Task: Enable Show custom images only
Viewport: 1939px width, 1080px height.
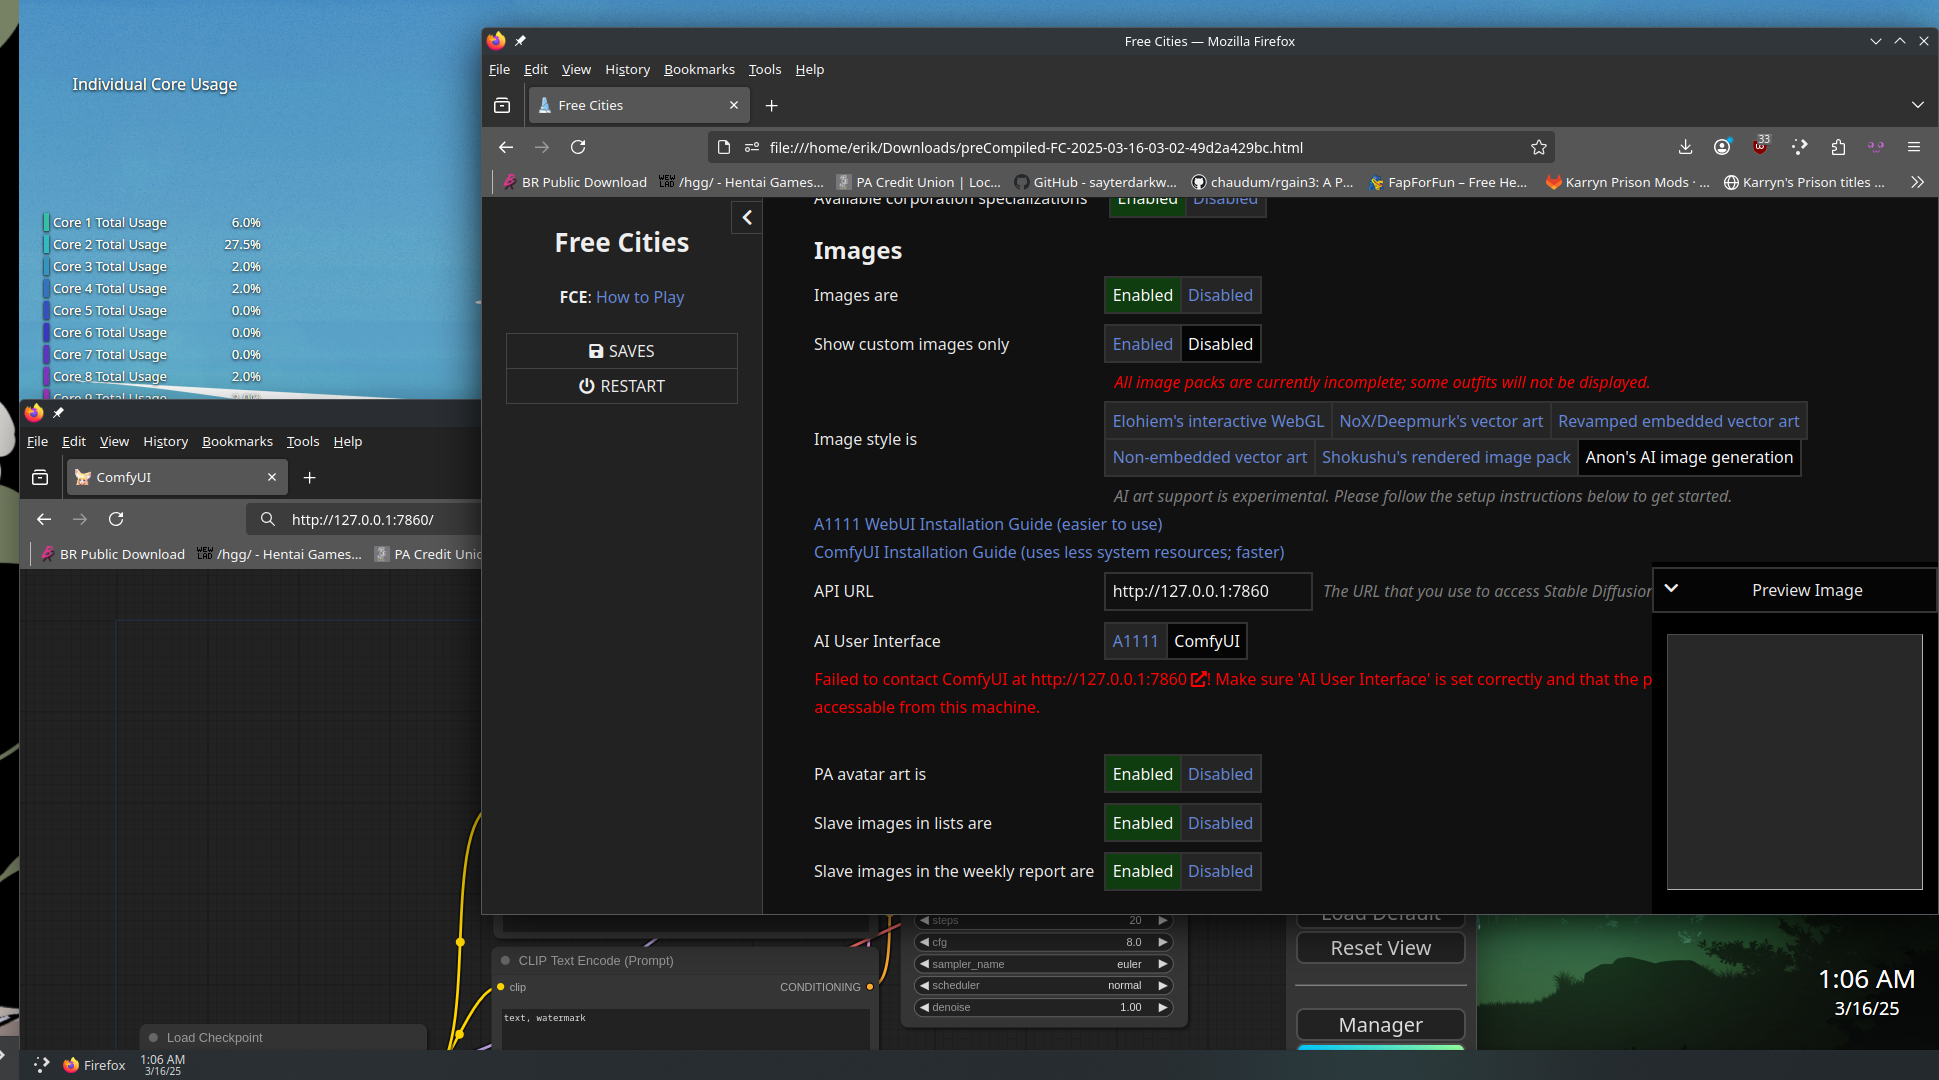Action: point(1142,344)
